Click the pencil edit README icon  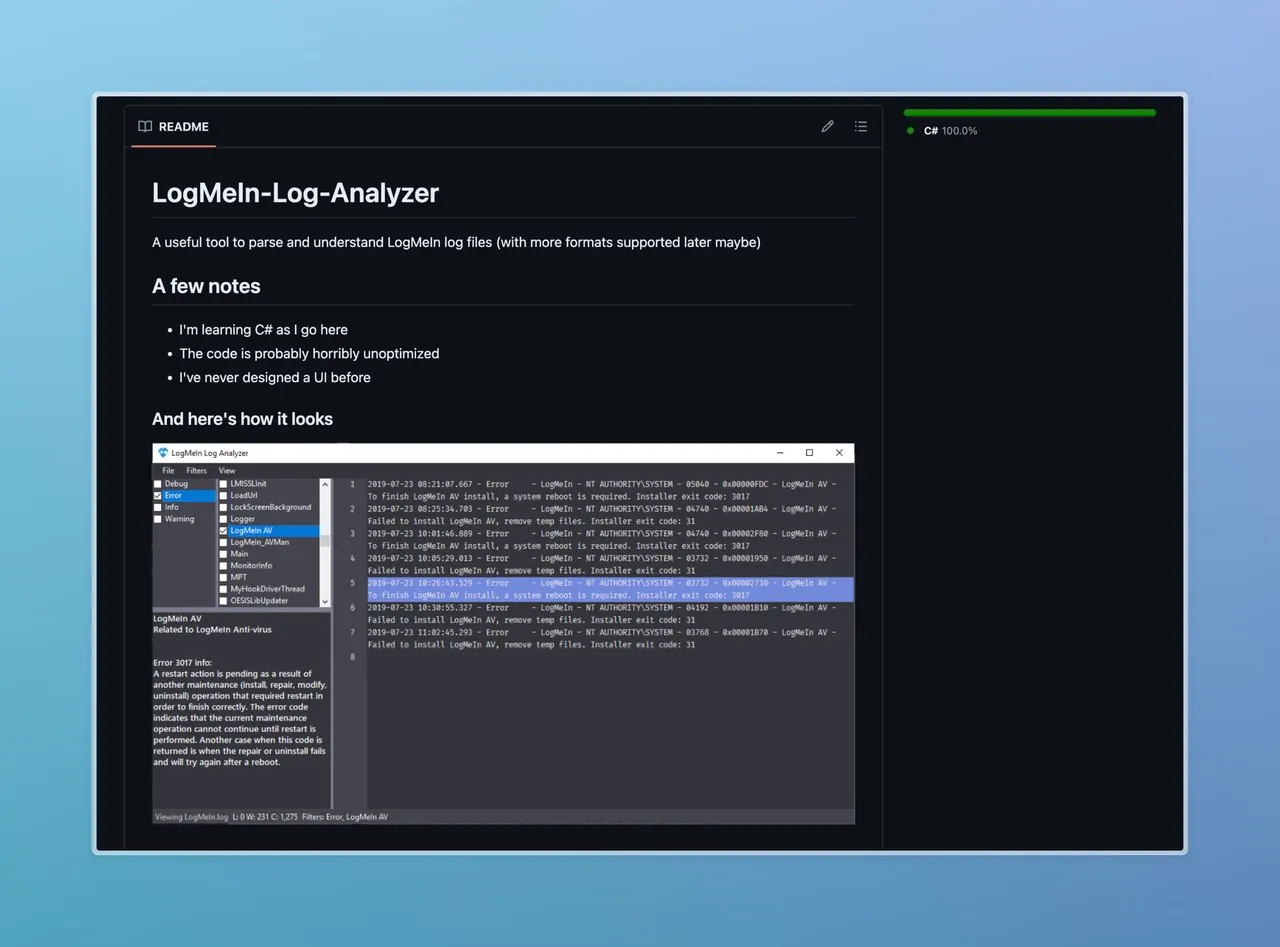pyautogui.click(x=827, y=127)
